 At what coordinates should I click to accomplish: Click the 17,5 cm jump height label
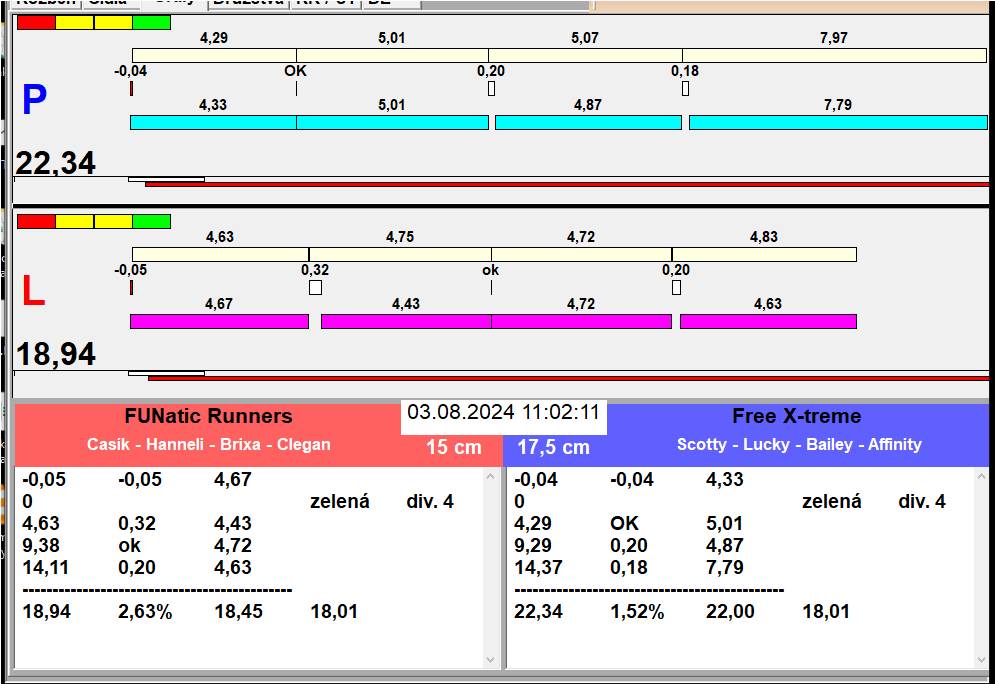click(553, 447)
